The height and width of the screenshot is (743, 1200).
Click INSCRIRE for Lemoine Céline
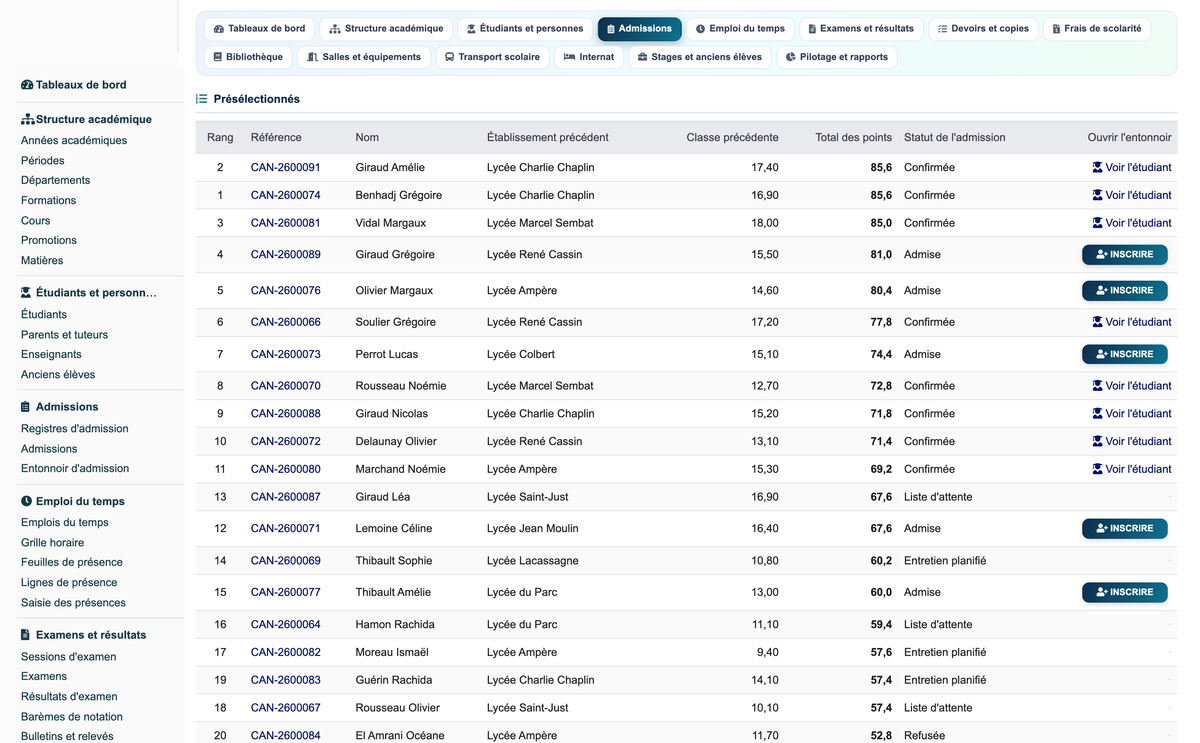[x=1124, y=528]
